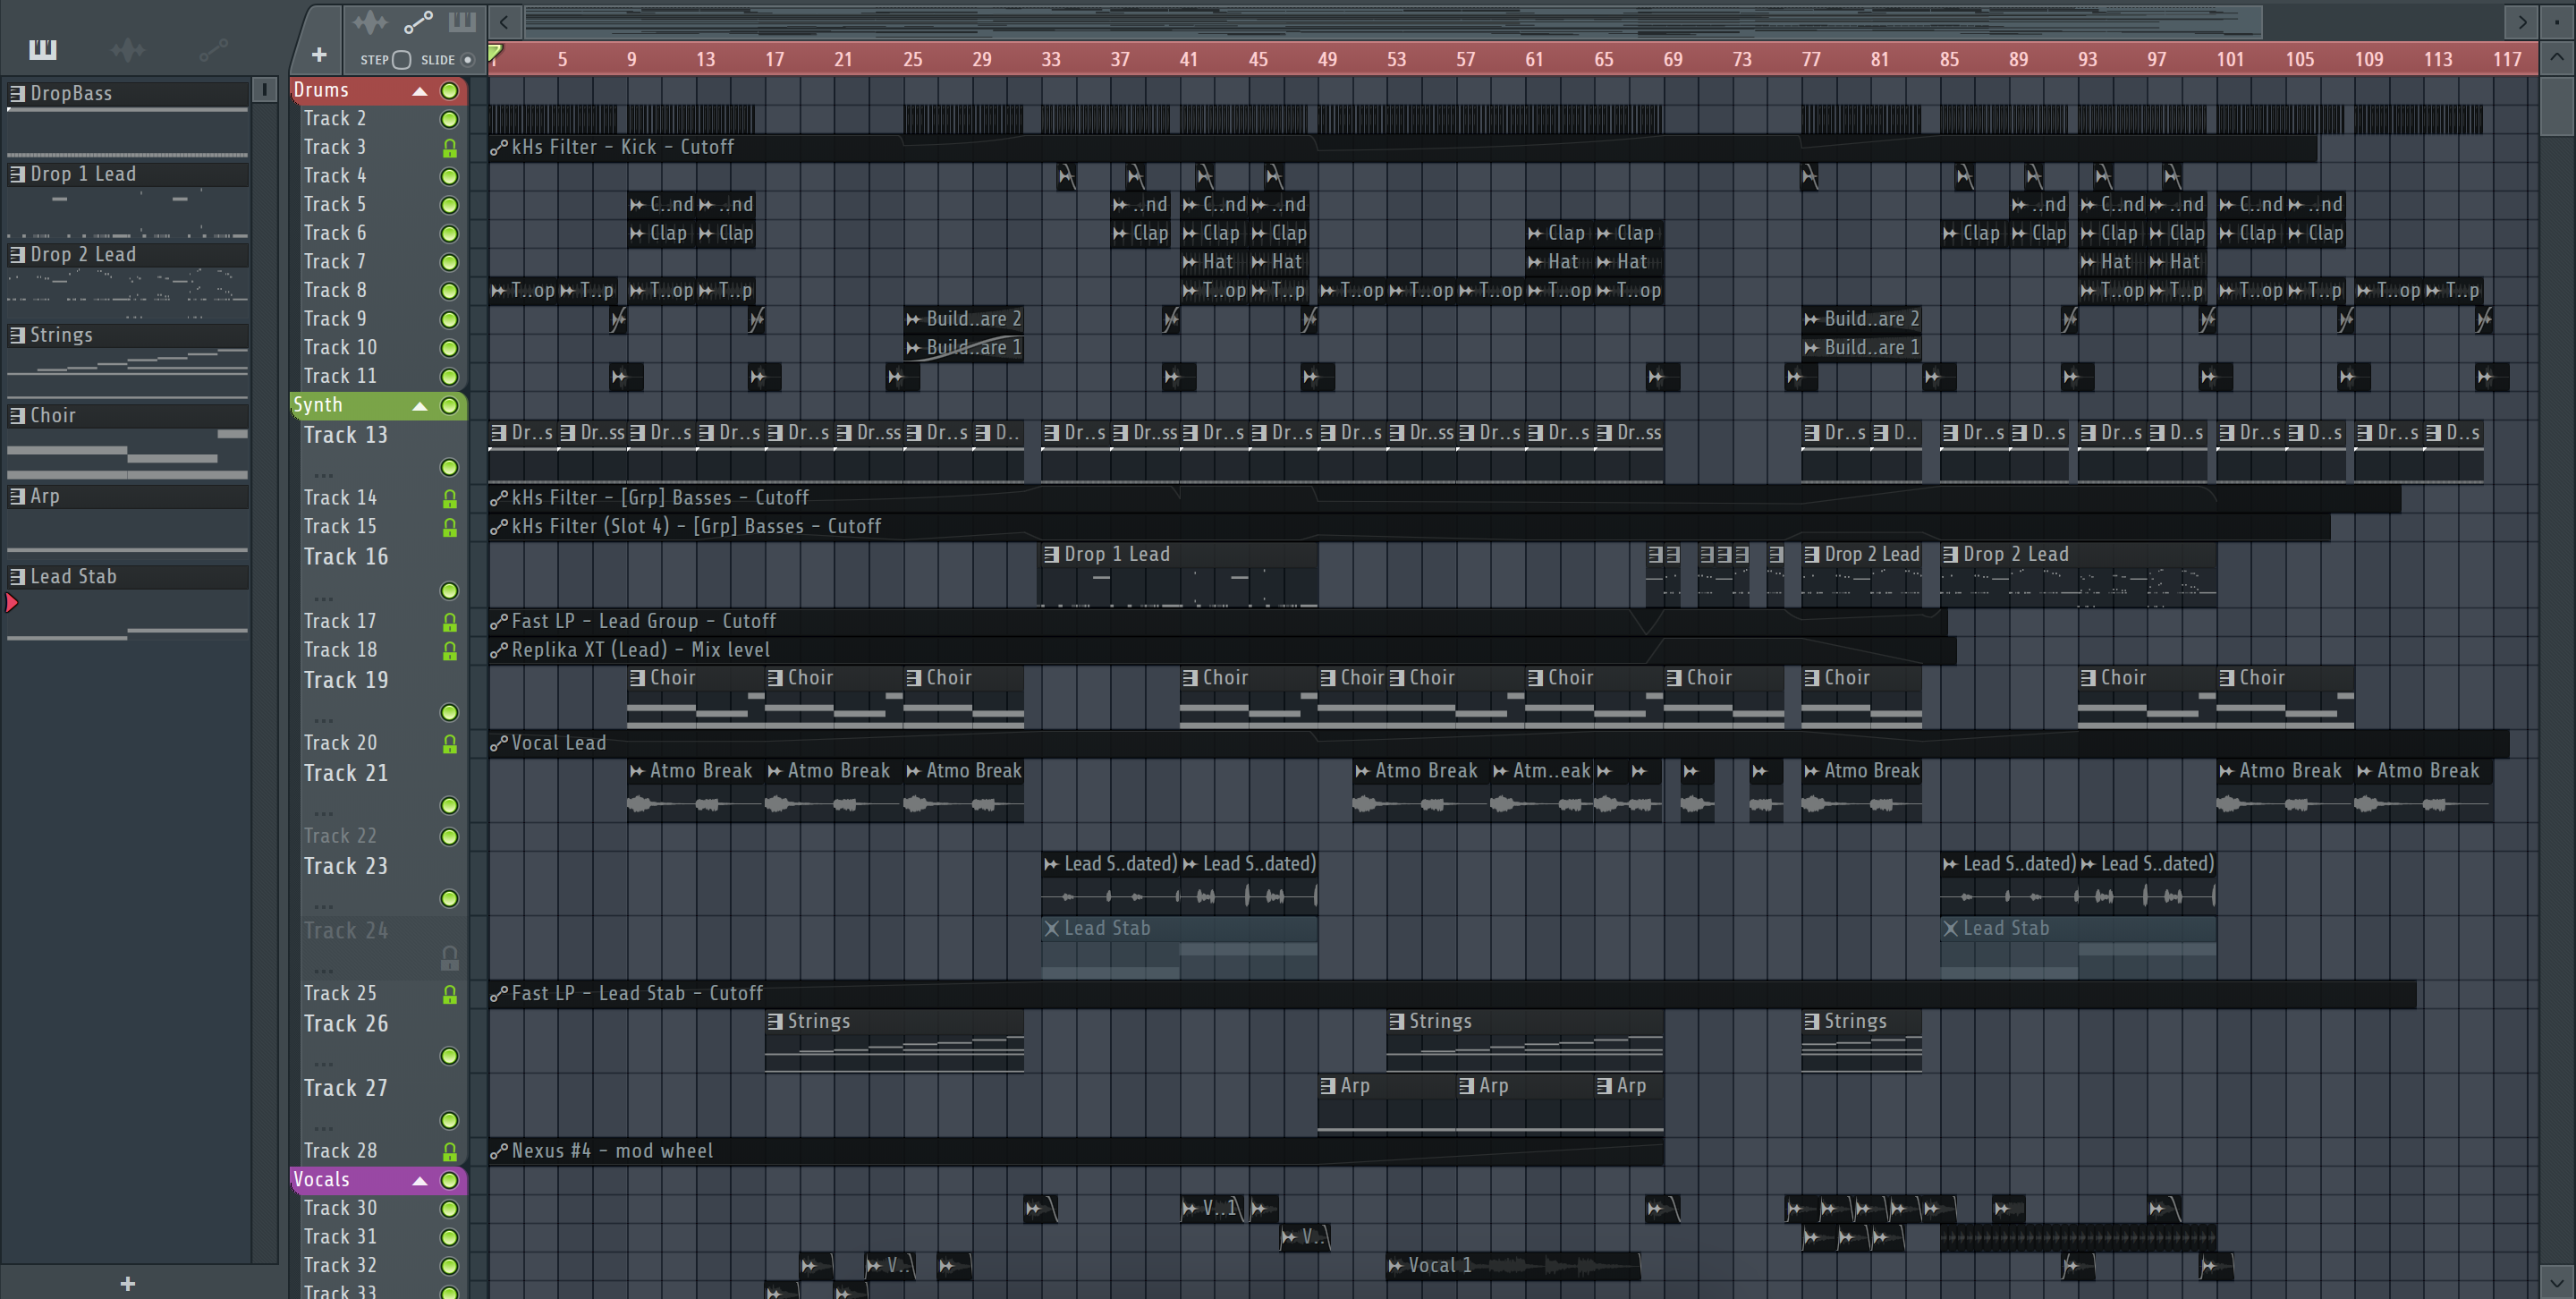
Task: Enable the STEP editing checkbox
Action: click(x=401, y=60)
